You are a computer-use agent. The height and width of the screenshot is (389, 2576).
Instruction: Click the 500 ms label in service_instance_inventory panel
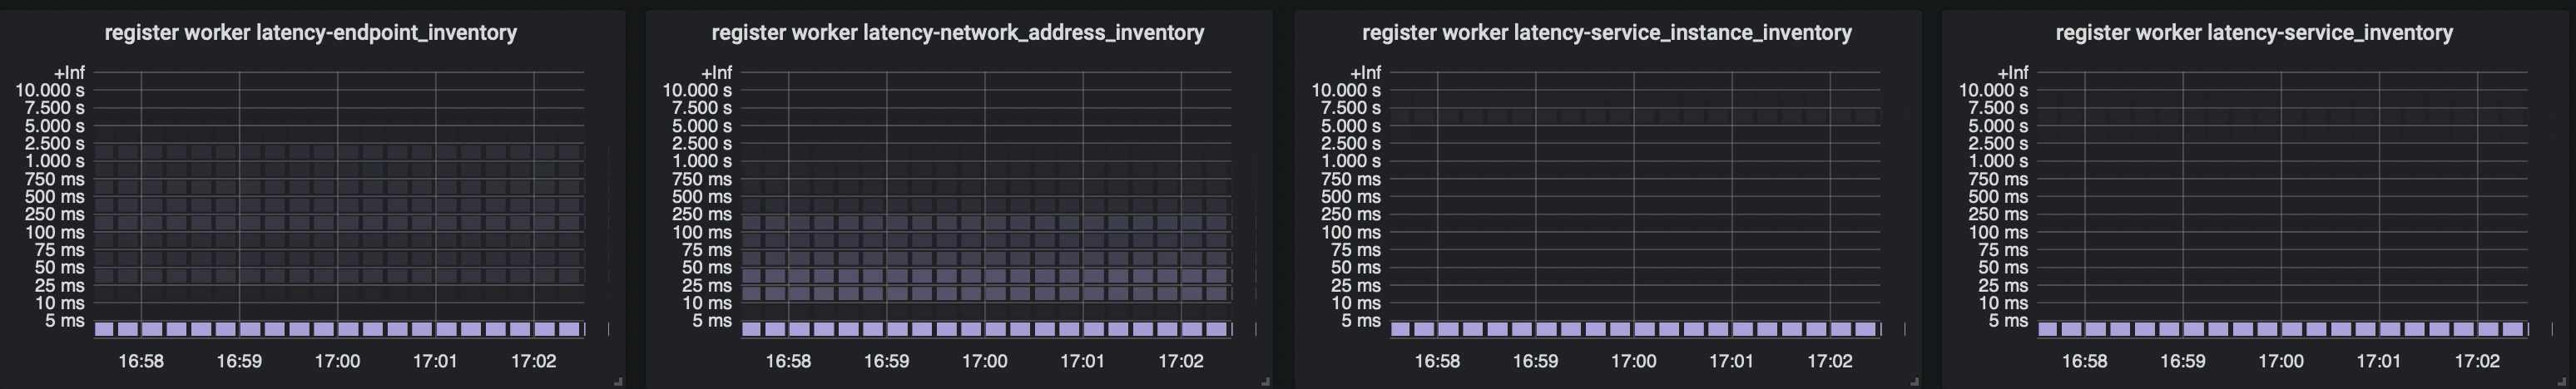point(1351,197)
